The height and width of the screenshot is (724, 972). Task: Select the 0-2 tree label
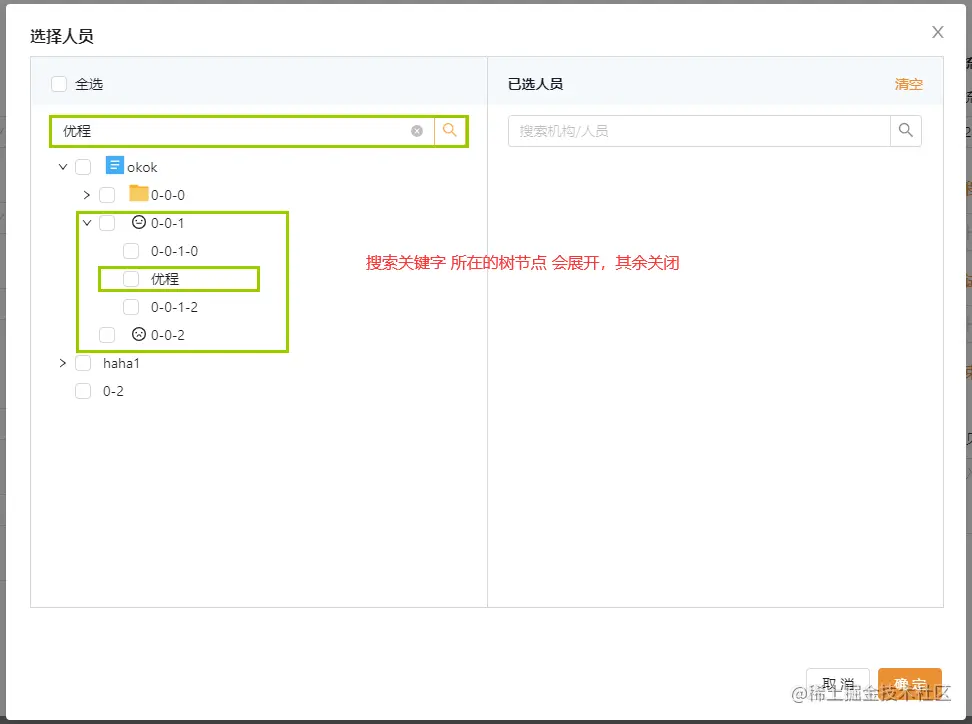click(x=113, y=391)
